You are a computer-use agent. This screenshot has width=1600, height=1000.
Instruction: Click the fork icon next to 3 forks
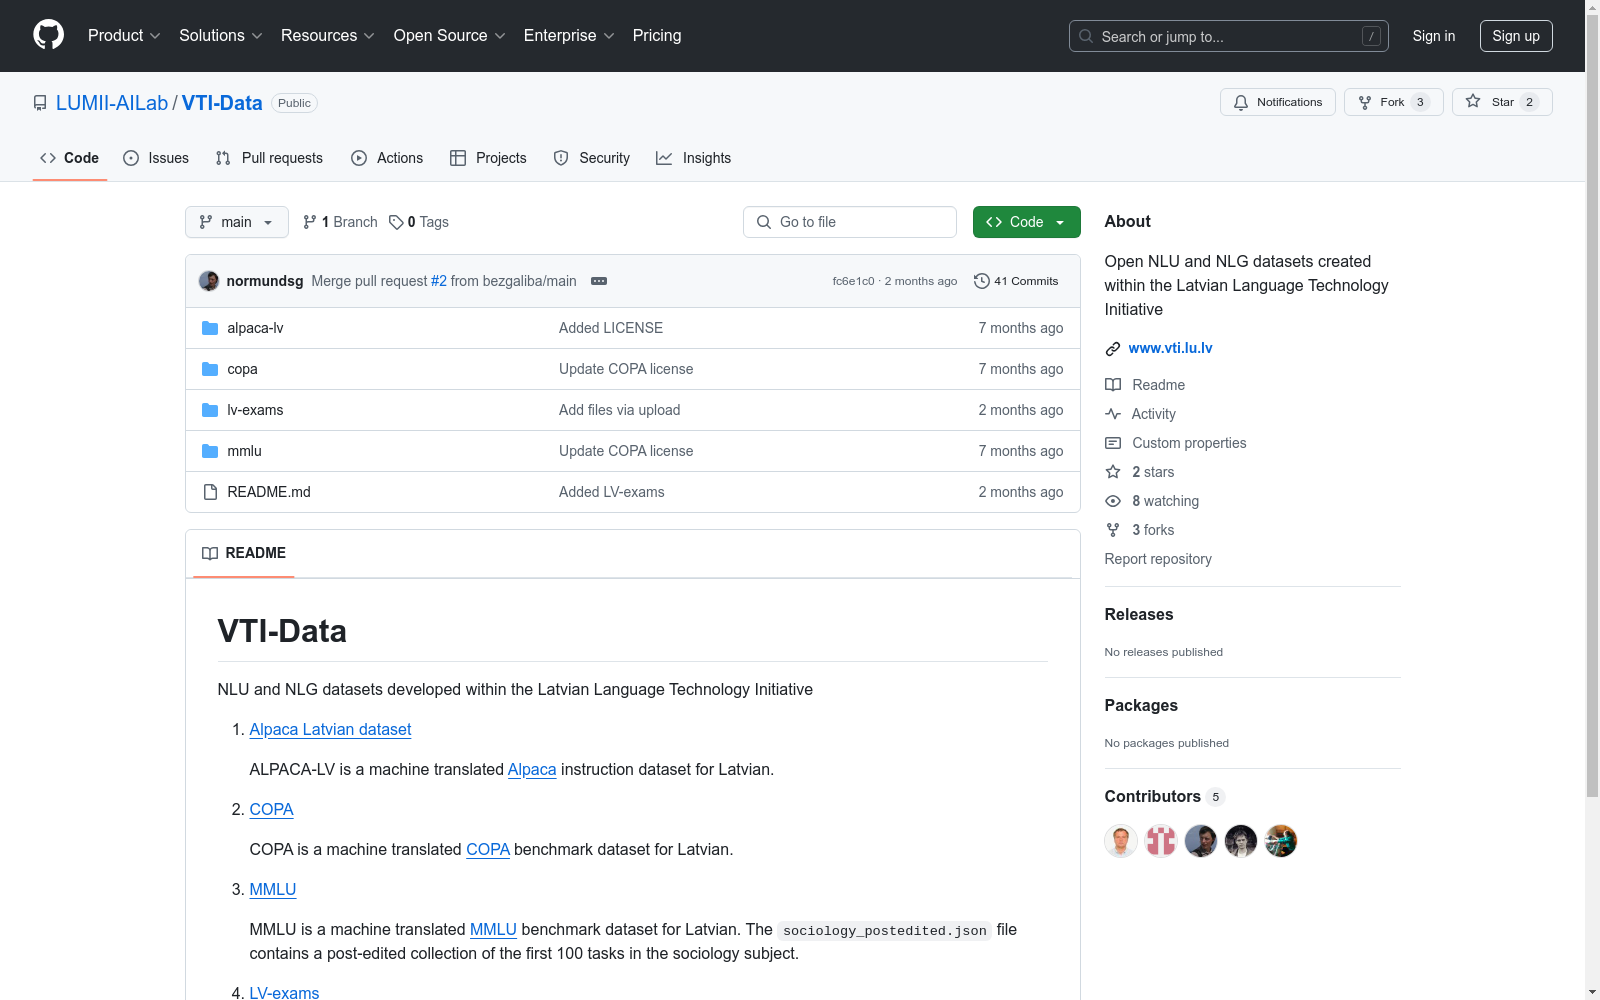click(x=1113, y=530)
